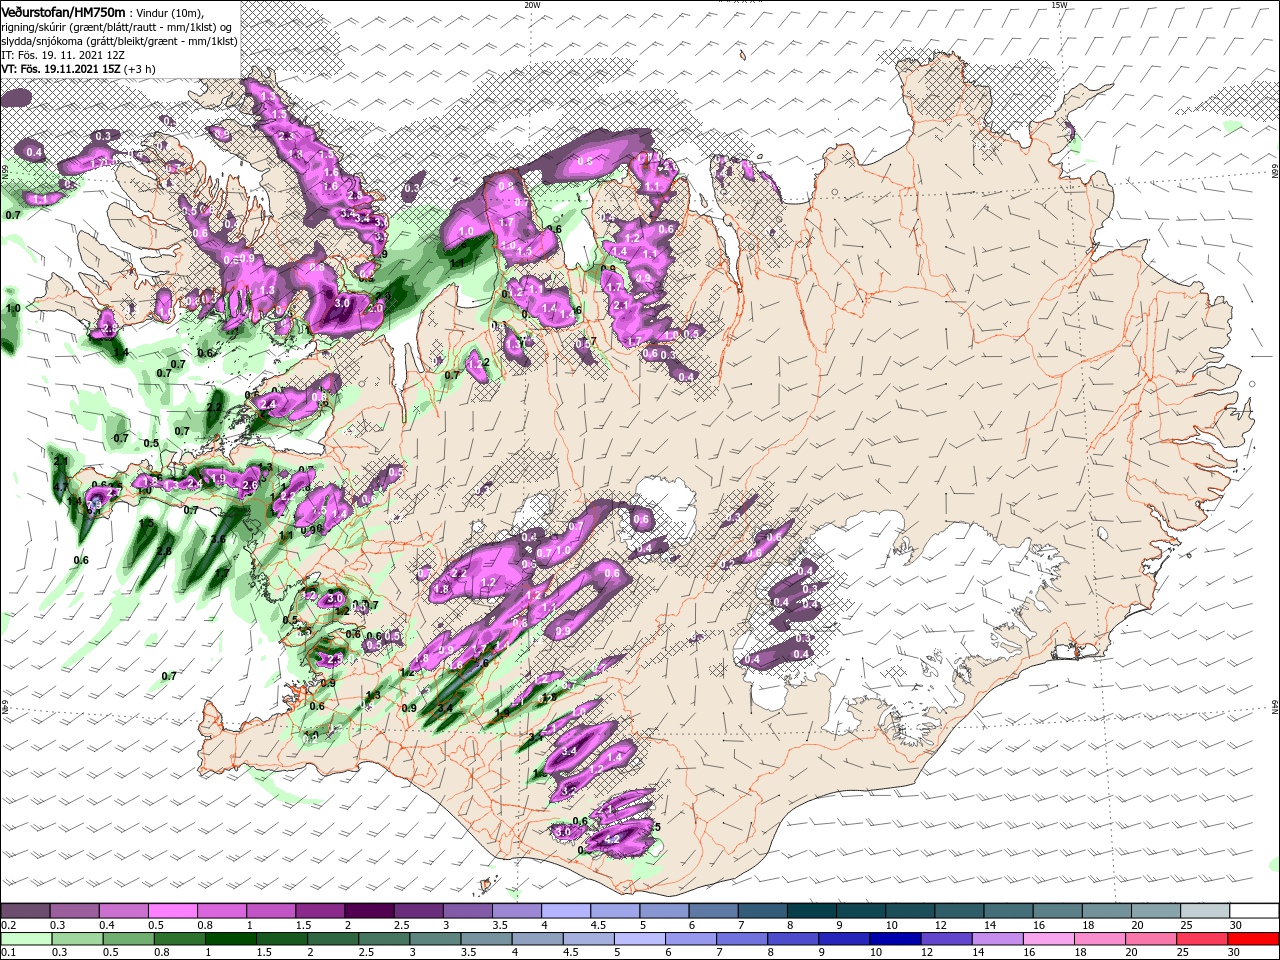Click the Veðurstofan/HM750m title text
1280x960 pixels.
(63, 11)
